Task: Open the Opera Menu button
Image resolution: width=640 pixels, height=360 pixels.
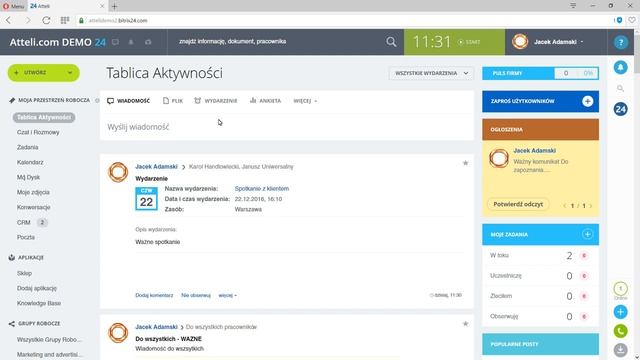Action: coord(13,6)
